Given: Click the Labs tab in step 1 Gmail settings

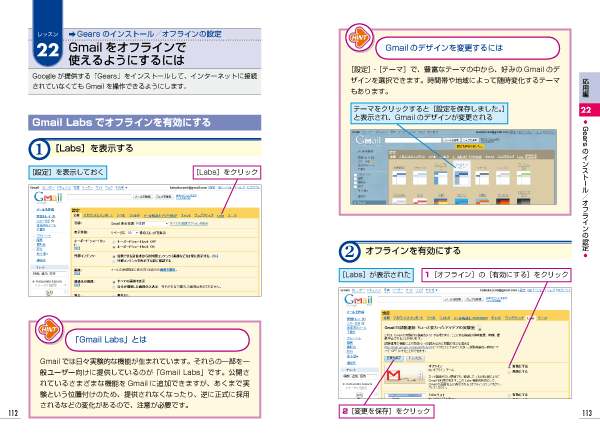Looking at the screenshot, I should point(220,215).
